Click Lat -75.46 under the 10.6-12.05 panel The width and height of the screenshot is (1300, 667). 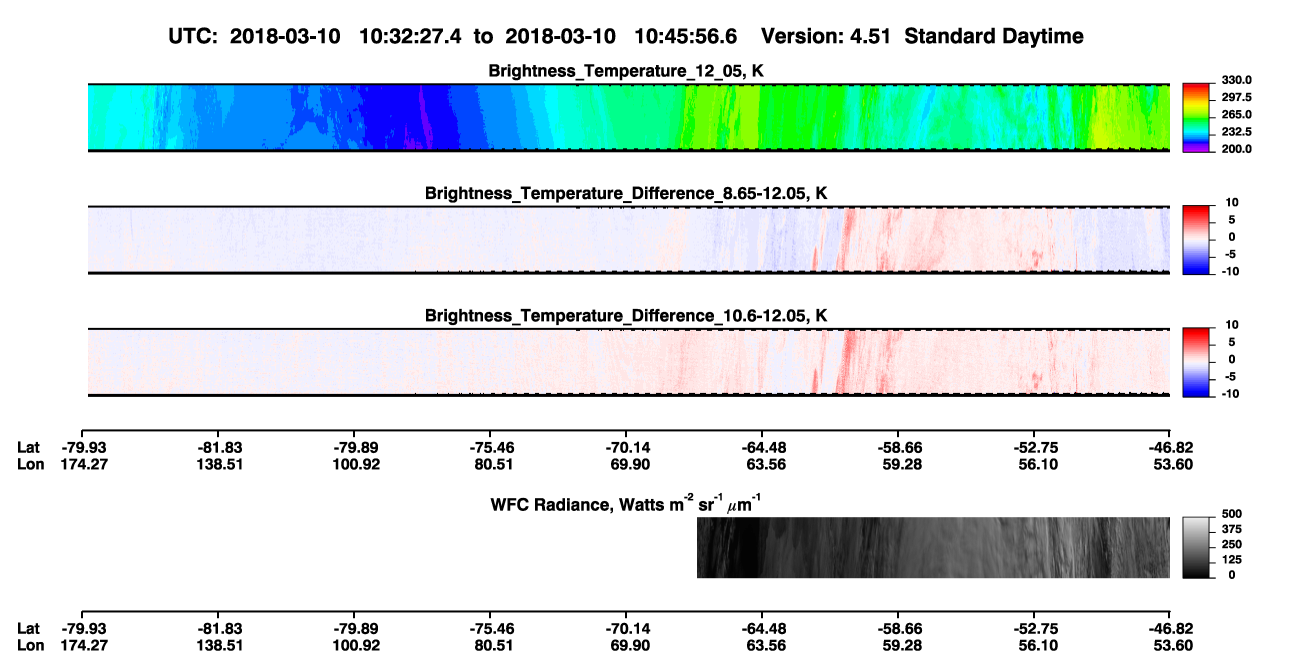coord(490,448)
